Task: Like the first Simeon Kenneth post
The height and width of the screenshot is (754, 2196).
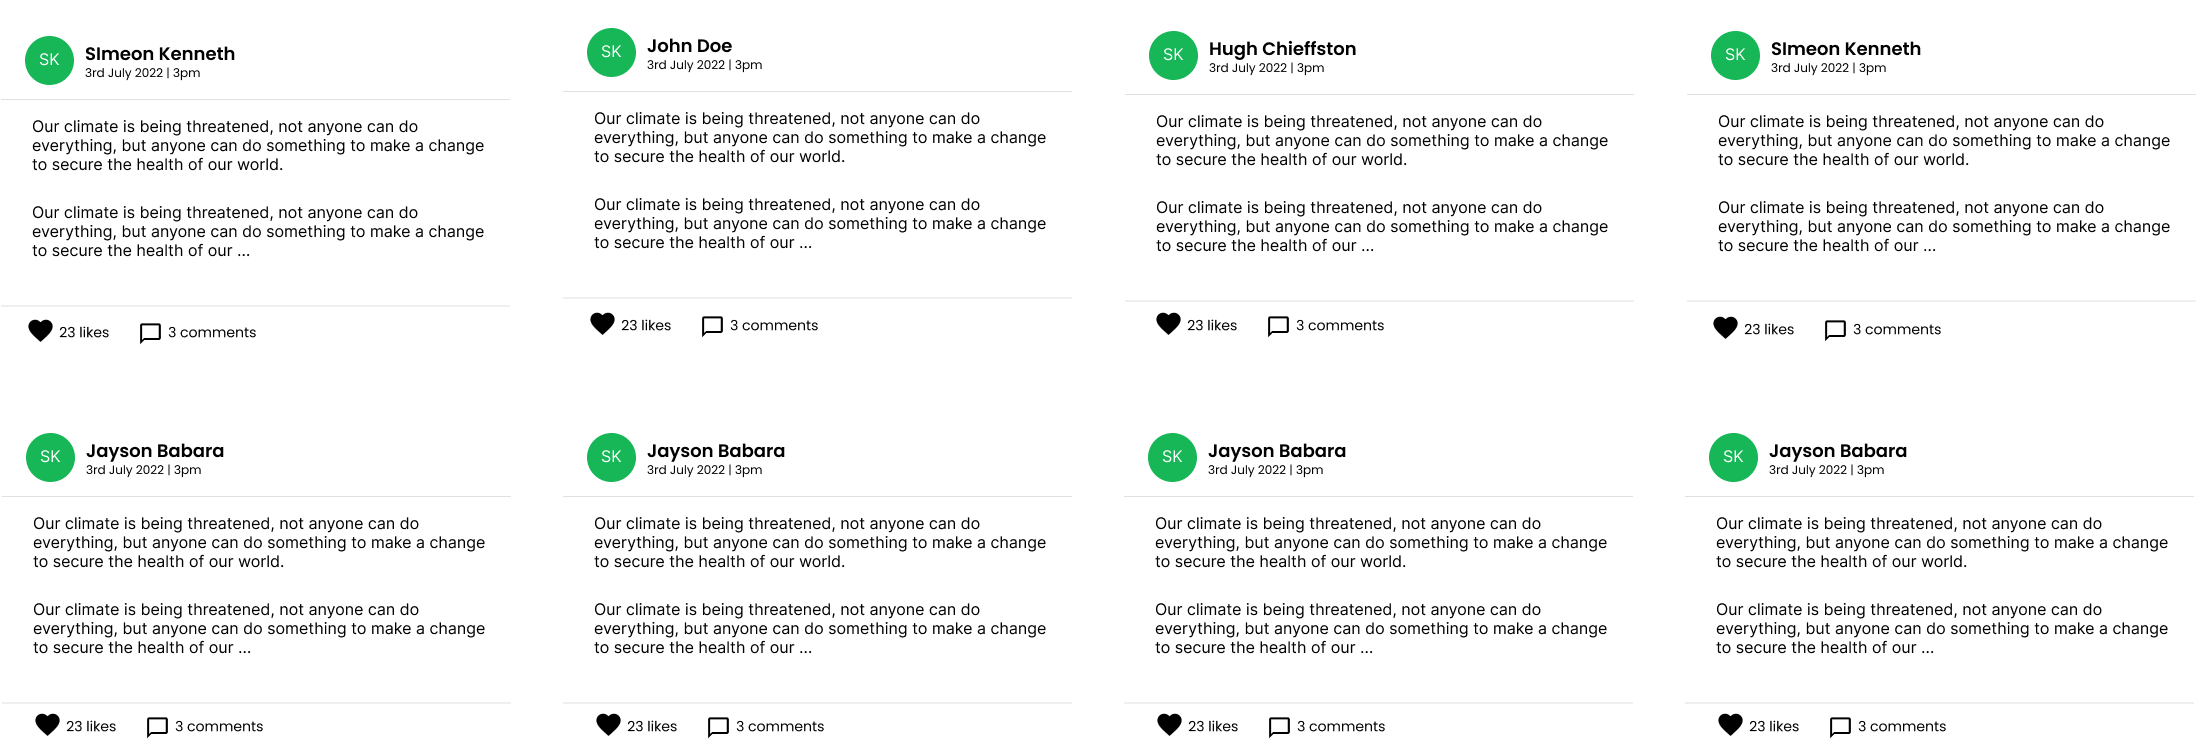Action: 40,331
